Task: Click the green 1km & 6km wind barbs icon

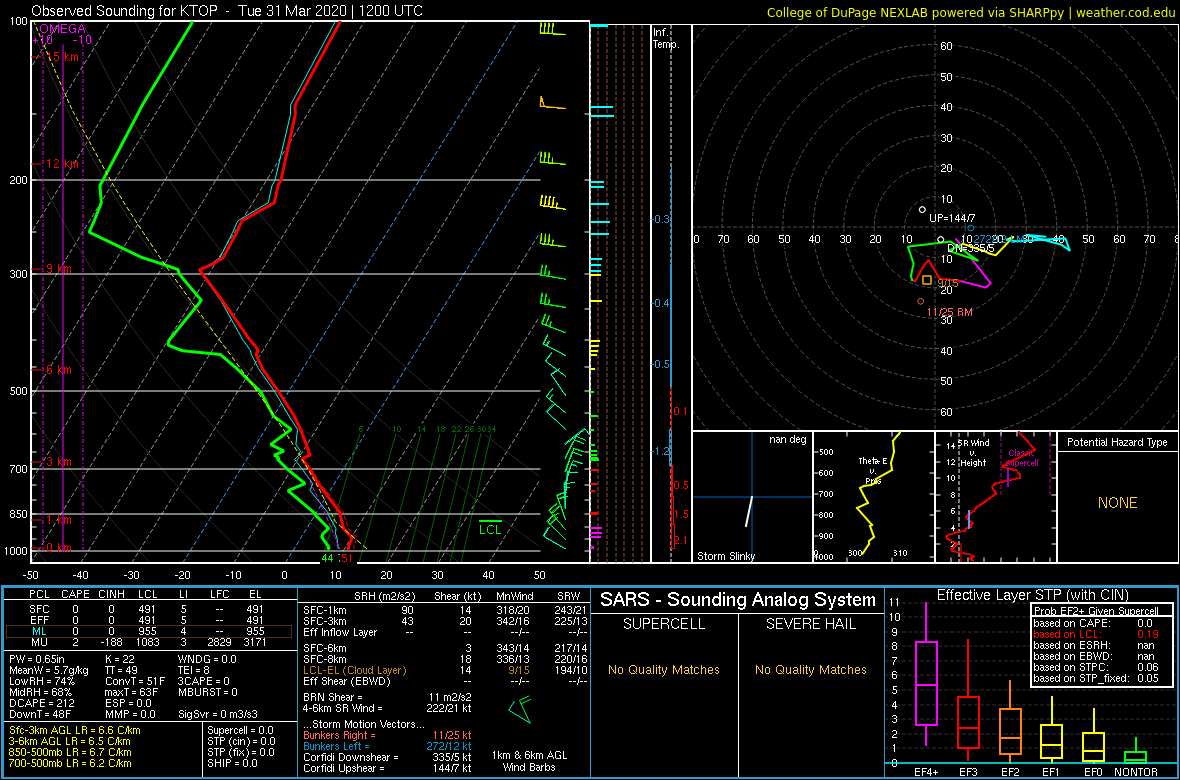Action: click(x=519, y=708)
